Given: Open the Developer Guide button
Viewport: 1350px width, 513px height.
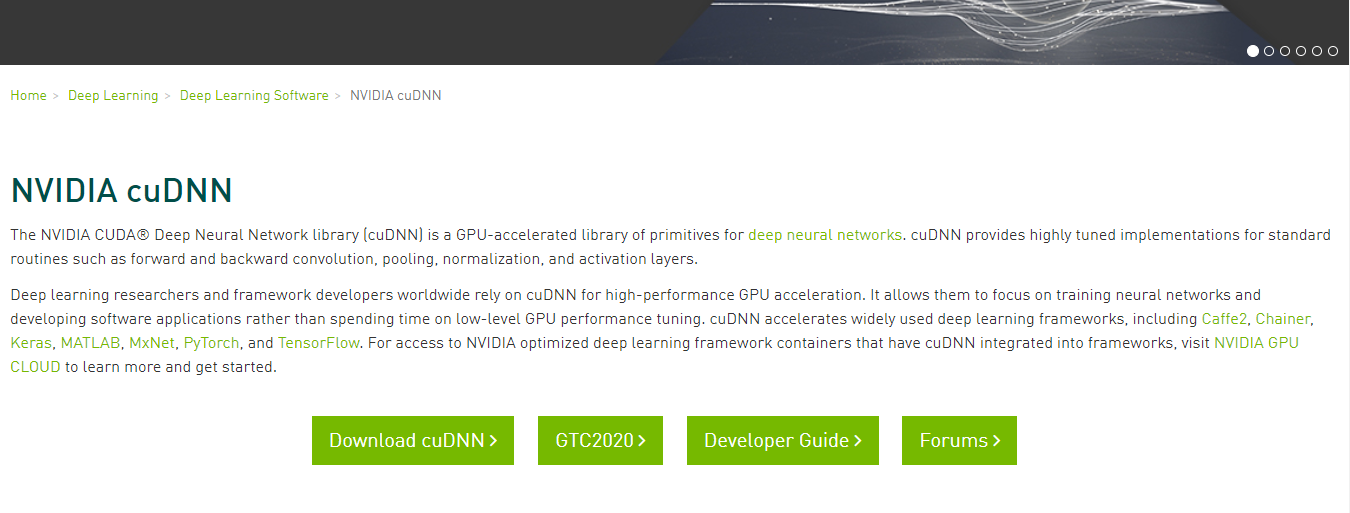Looking at the screenshot, I should [x=783, y=441].
